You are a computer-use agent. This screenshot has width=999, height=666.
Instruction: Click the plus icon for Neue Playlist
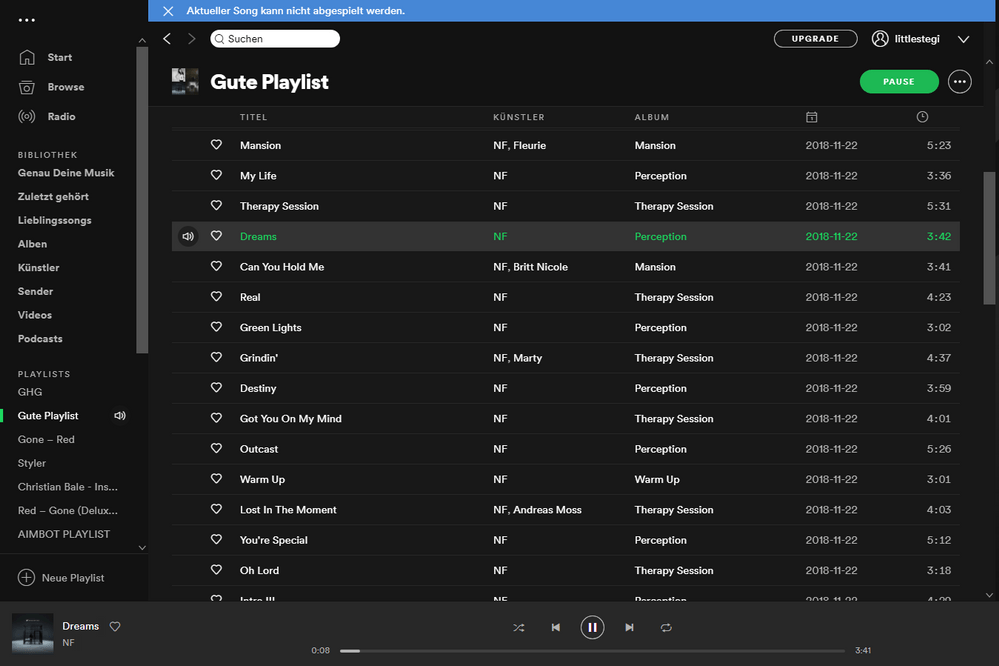point(27,578)
